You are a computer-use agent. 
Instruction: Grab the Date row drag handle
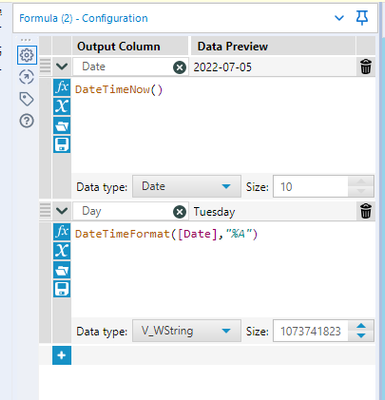(45, 66)
